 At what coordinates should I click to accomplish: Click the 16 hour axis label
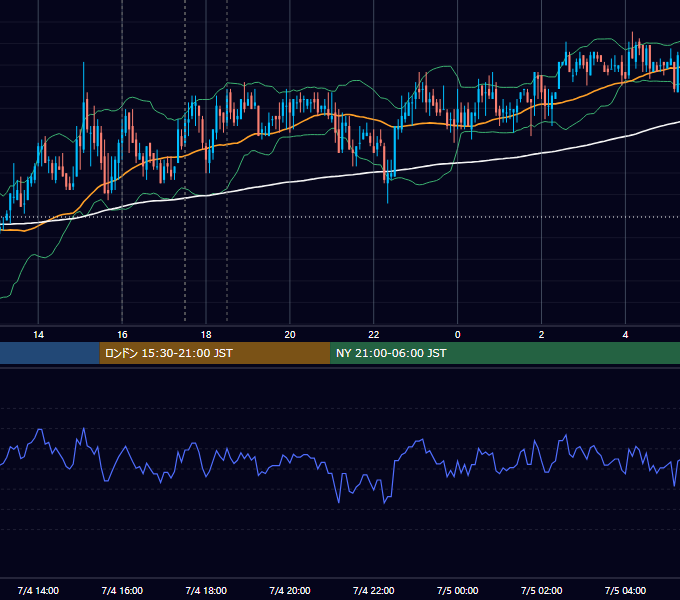122,335
